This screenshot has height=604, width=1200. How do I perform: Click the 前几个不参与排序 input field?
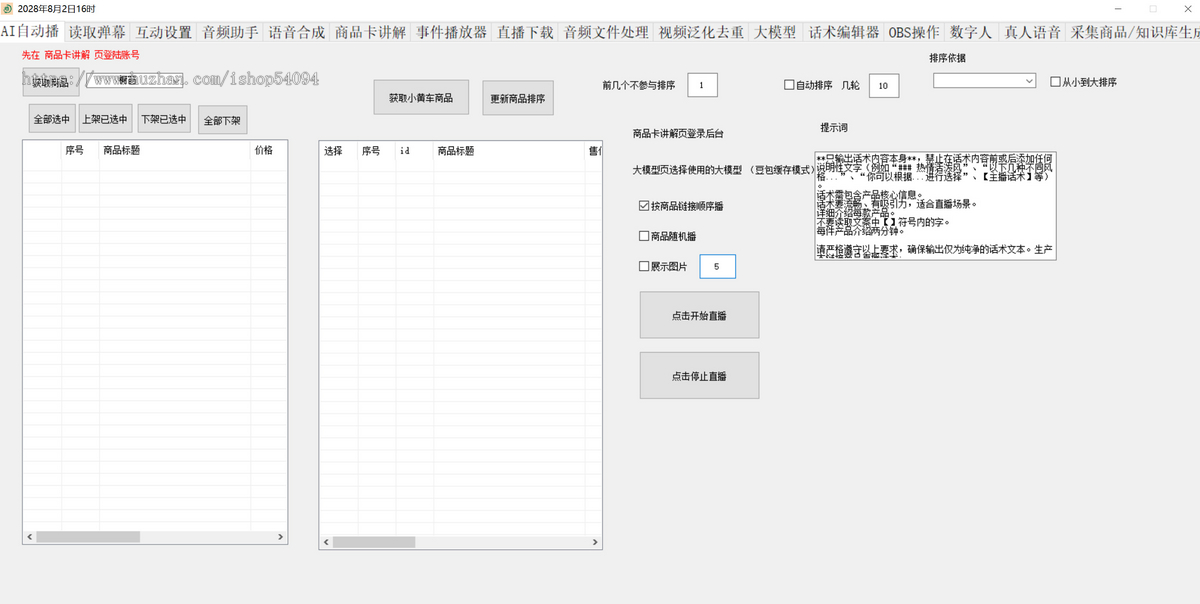tap(702, 86)
